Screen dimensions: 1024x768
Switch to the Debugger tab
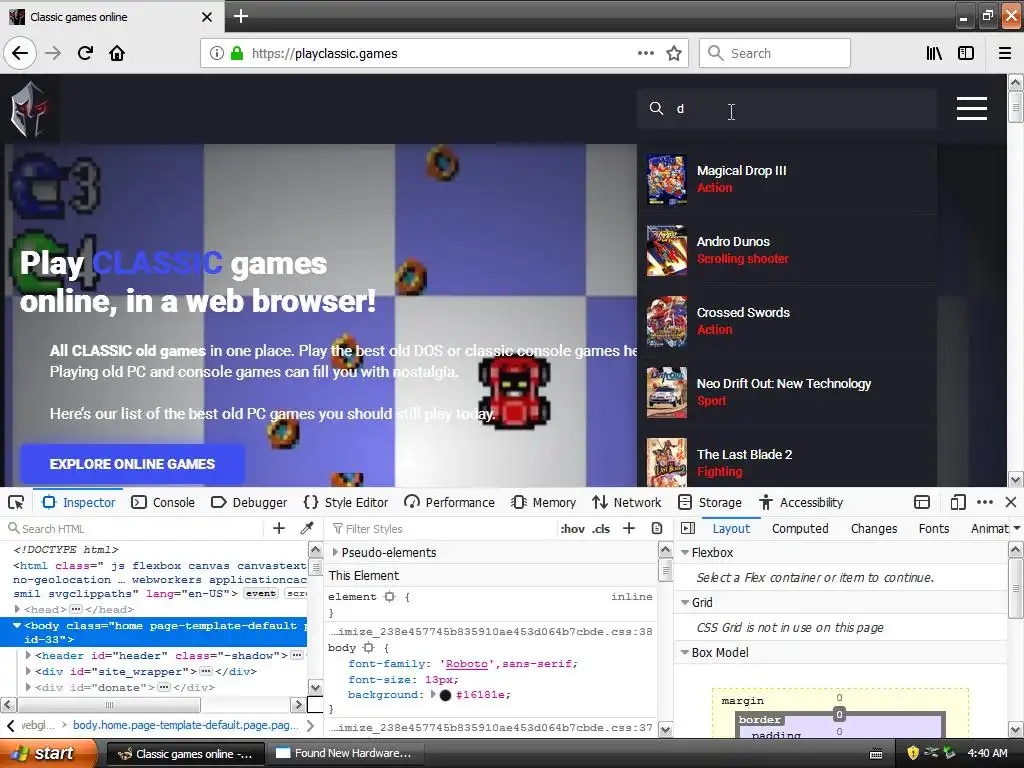(x=249, y=502)
